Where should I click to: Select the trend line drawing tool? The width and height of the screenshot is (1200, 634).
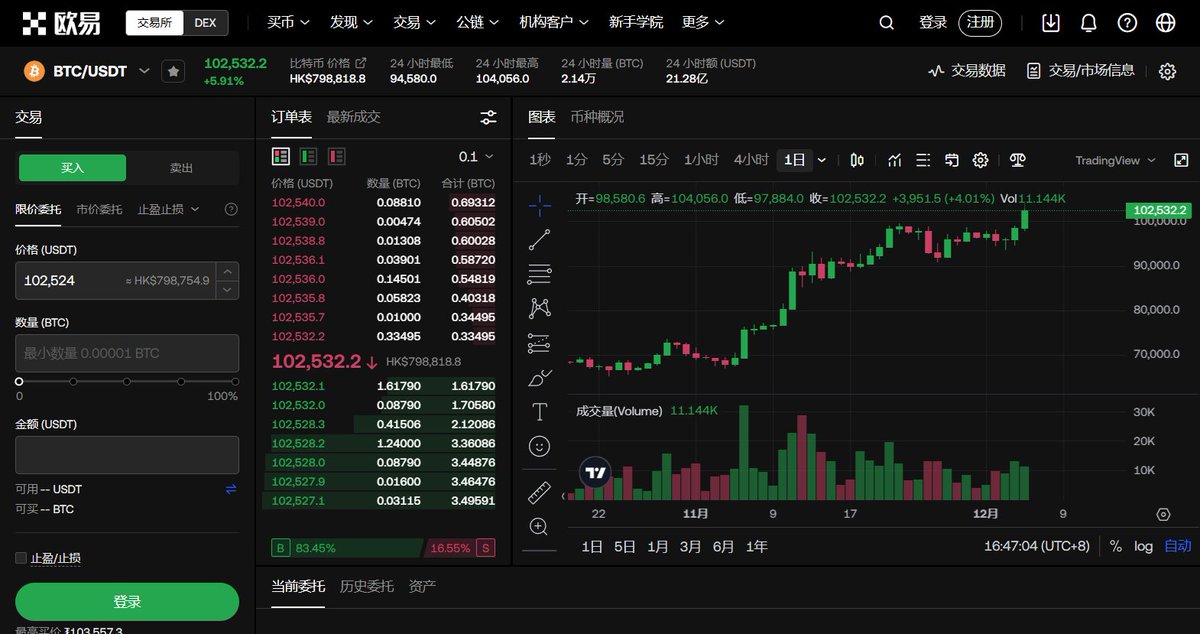pyautogui.click(x=540, y=239)
